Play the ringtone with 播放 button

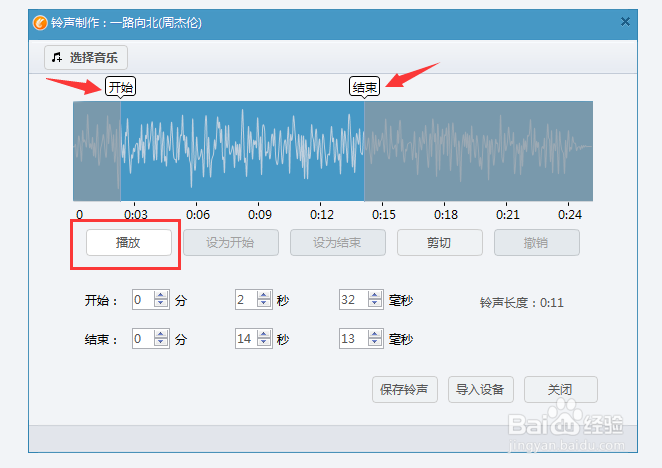tap(129, 242)
